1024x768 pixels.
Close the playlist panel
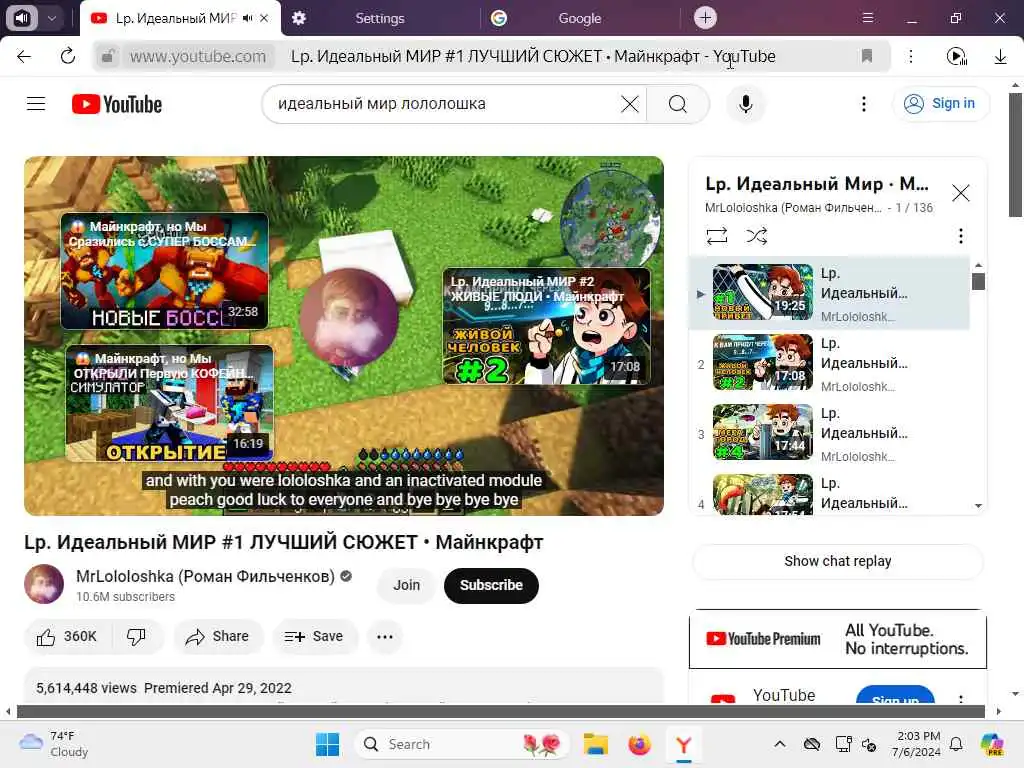click(x=960, y=193)
